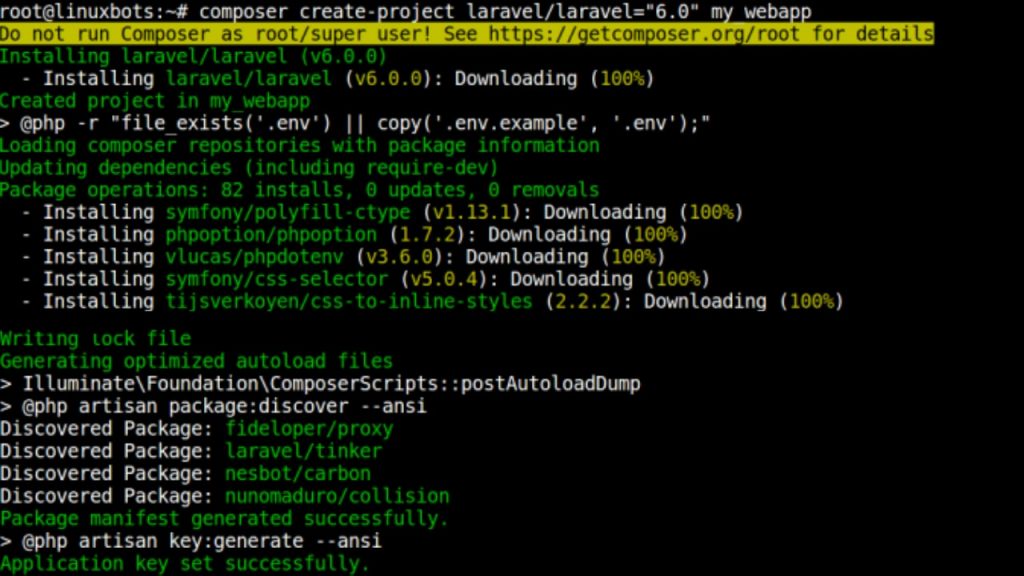Viewport: 1024px width, 576px height.
Task: Click the 'Package operations: 82 installs' line
Action: point(299,189)
